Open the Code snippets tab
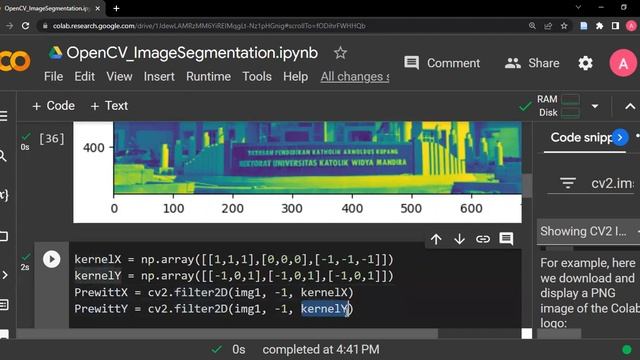 (x=581, y=138)
